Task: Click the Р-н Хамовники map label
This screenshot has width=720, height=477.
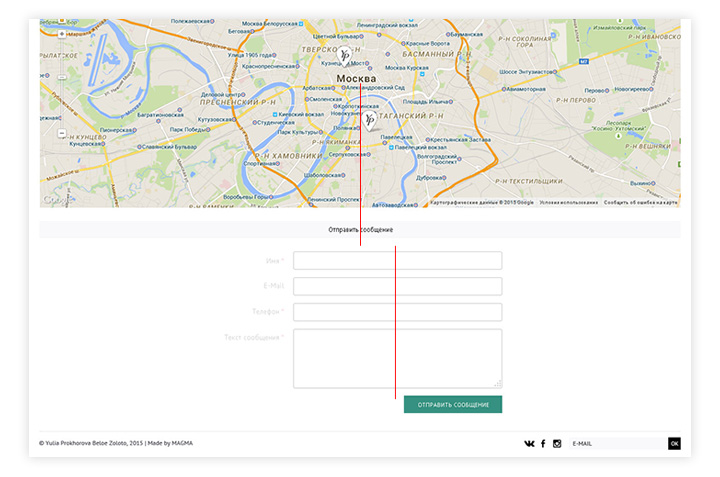Action: click(x=289, y=156)
